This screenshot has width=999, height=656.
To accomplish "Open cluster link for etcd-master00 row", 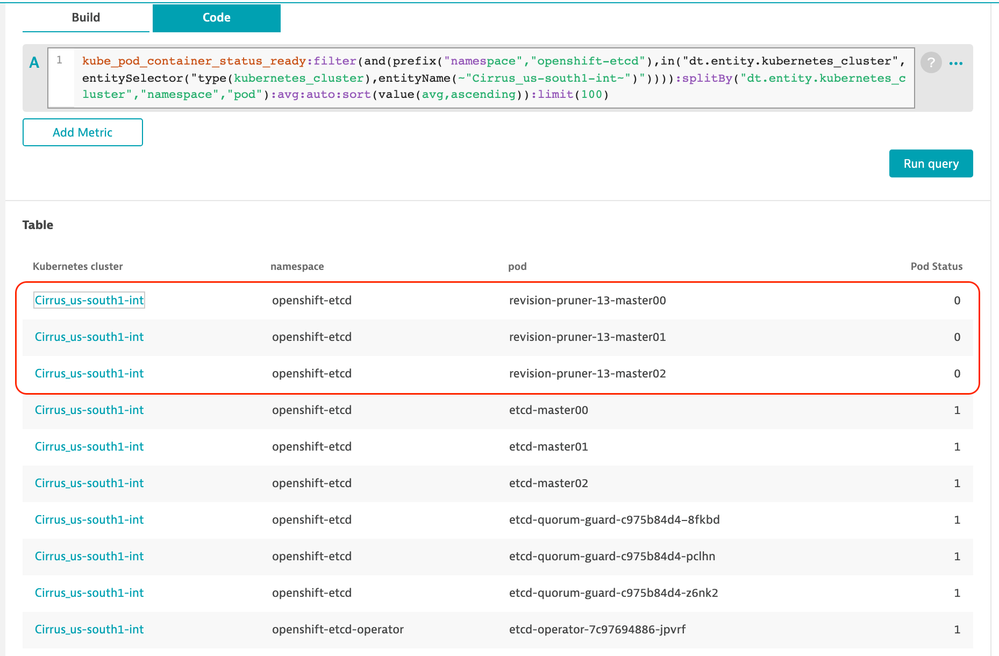I will click(89, 410).
